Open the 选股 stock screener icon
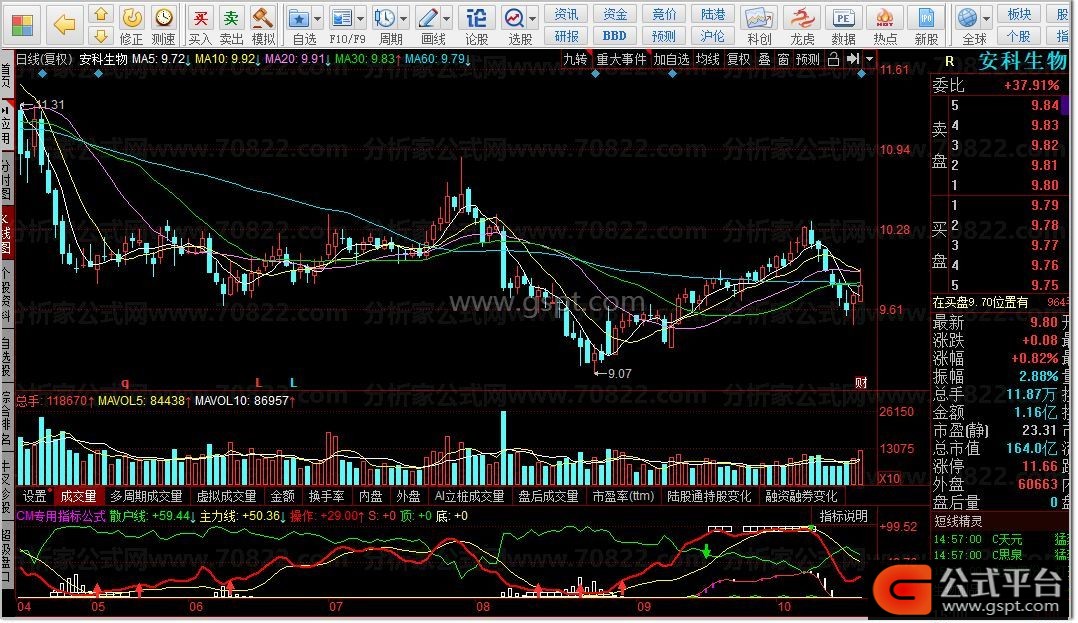This screenshot has height=623, width=1078. click(514, 19)
